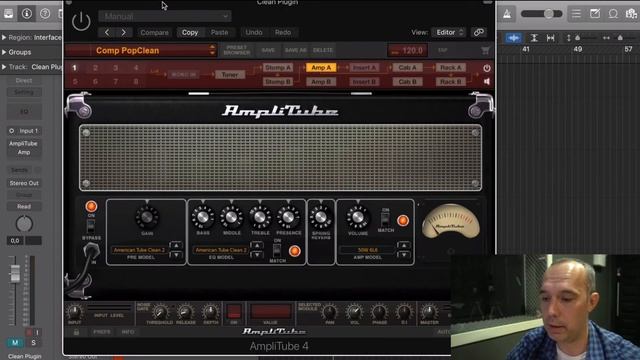The image size is (640, 360).
Task: Go to next plugin preset arrow
Action: [x=124, y=32]
